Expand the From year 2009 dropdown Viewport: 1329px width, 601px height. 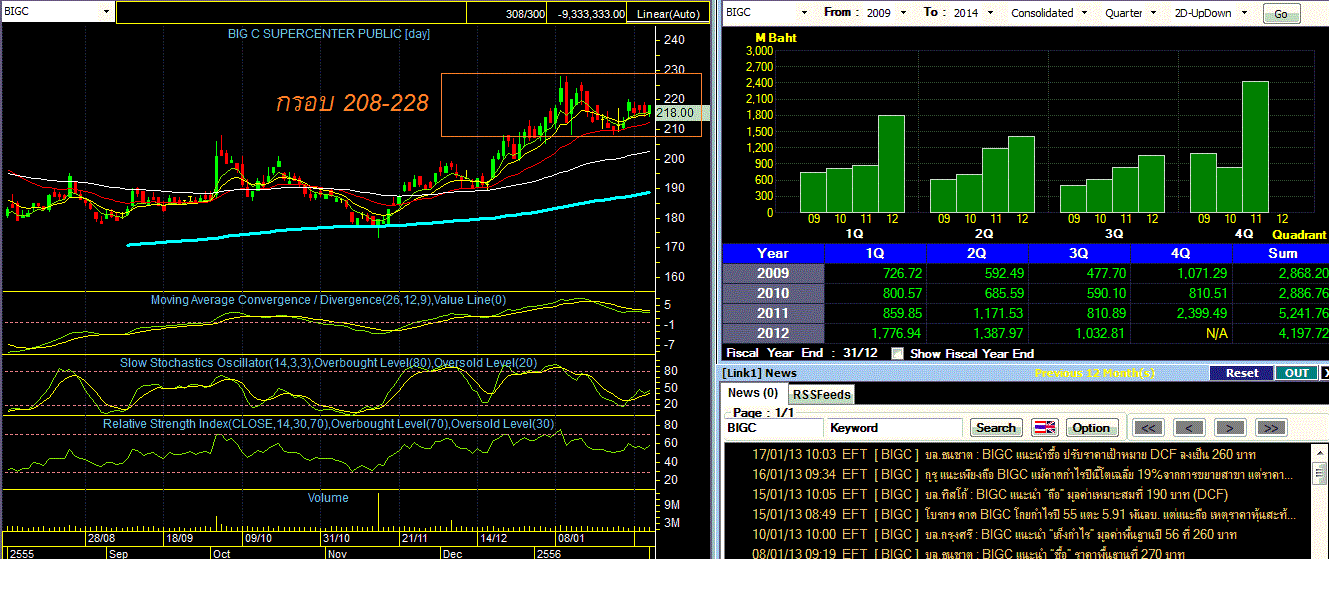tap(903, 13)
